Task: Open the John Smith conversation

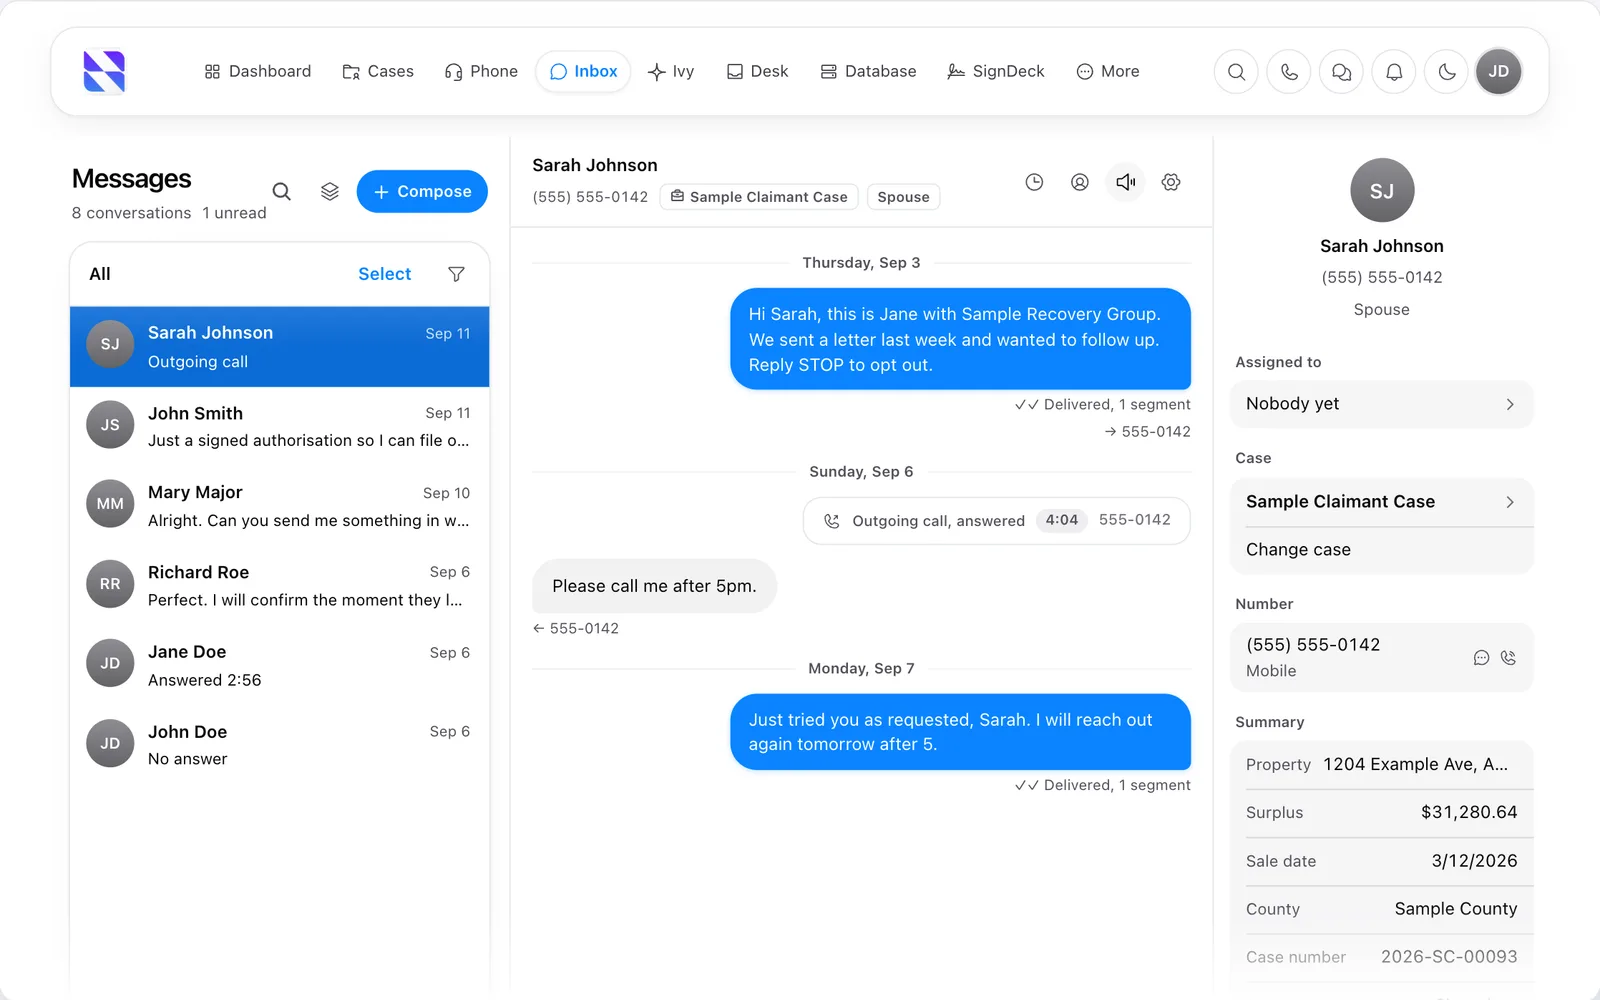Action: (x=280, y=427)
